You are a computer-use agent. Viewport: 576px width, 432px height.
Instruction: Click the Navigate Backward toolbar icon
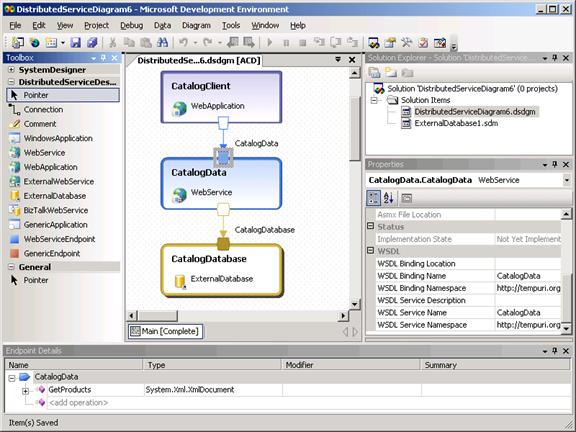click(x=233, y=43)
